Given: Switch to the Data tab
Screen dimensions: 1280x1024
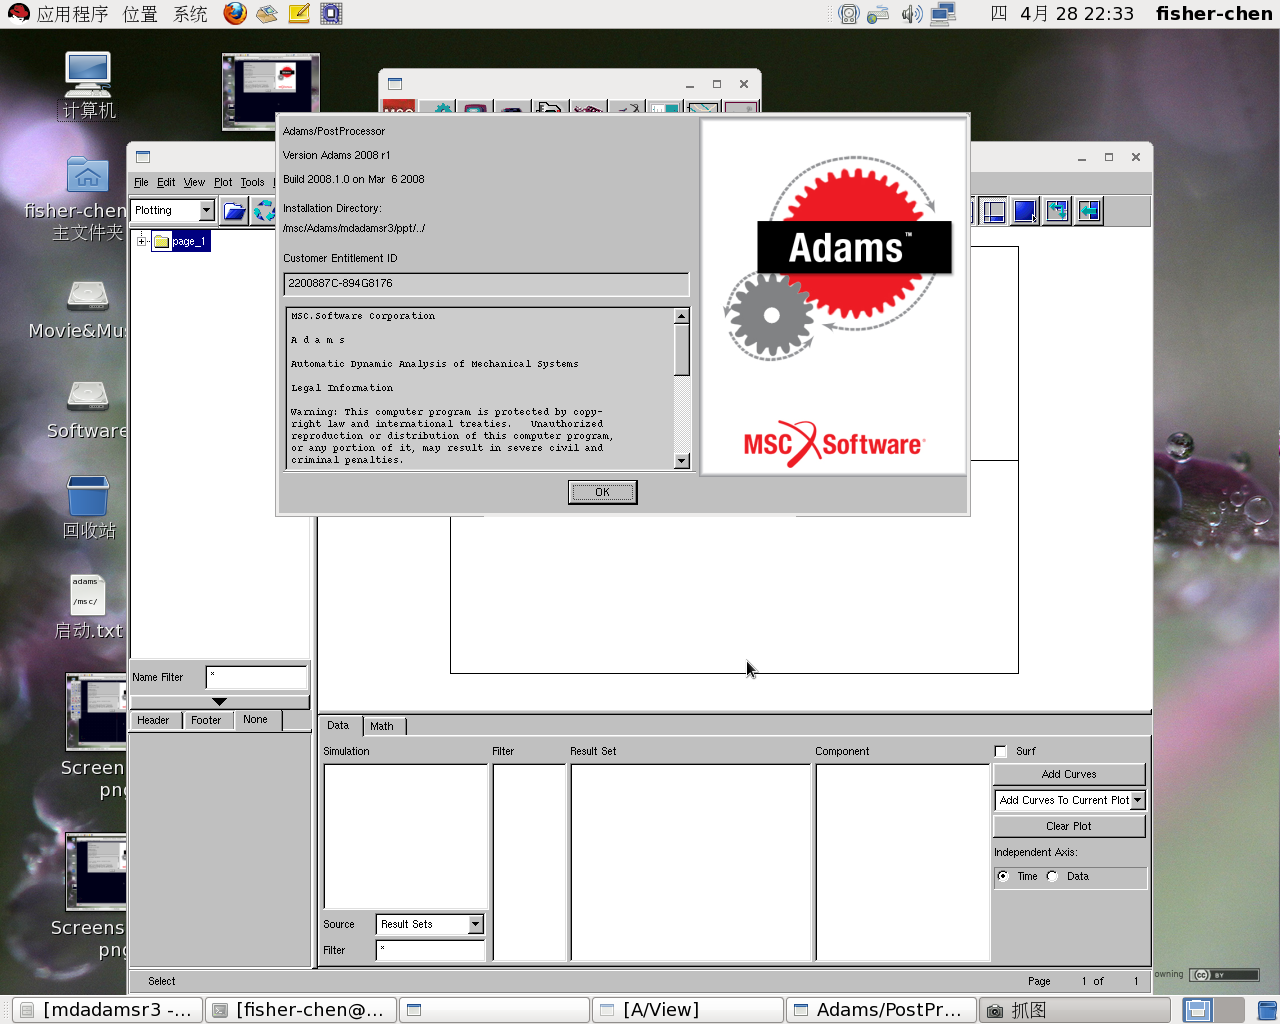Looking at the screenshot, I should coord(338,726).
